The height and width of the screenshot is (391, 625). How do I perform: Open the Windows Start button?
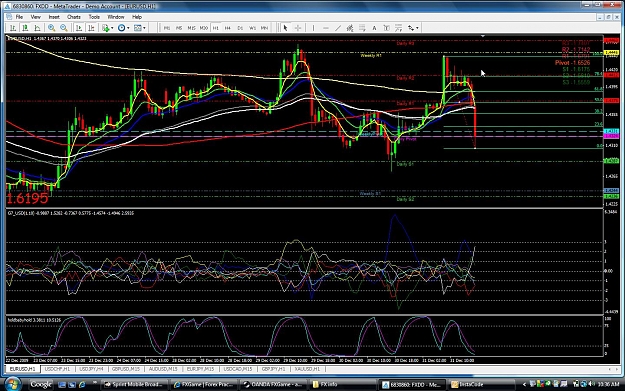click(12, 384)
